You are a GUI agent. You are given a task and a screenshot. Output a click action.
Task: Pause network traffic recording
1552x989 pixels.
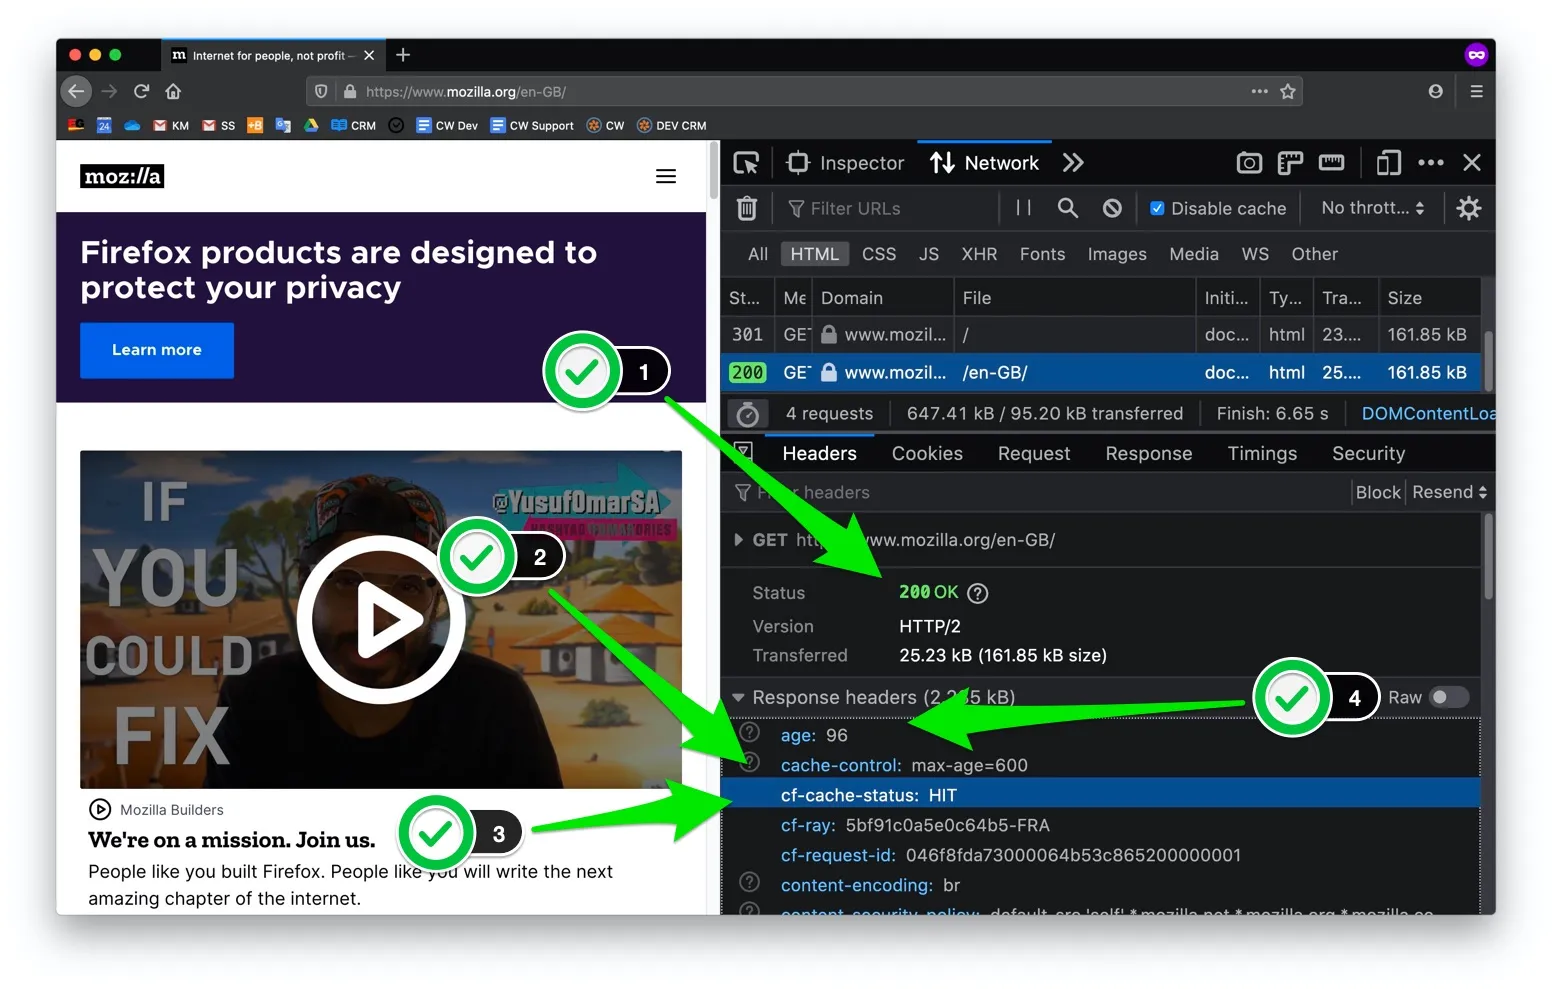click(x=1022, y=208)
